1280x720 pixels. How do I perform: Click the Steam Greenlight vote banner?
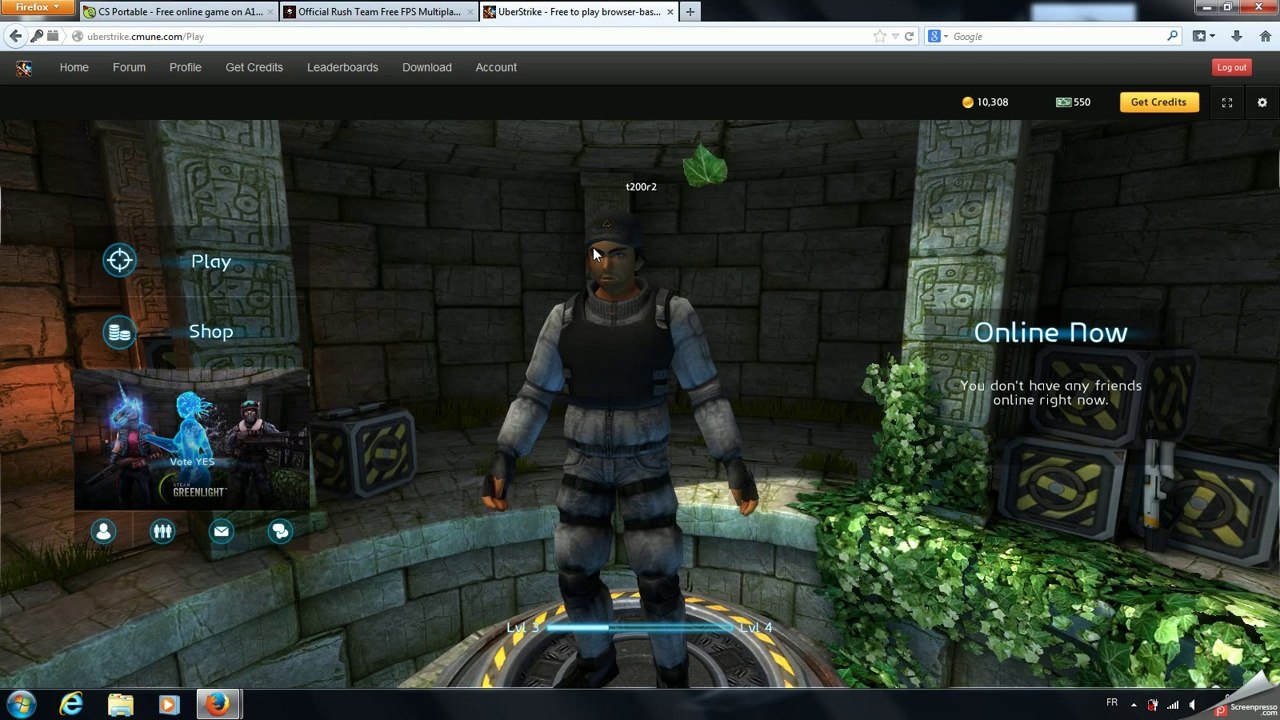coord(192,440)
